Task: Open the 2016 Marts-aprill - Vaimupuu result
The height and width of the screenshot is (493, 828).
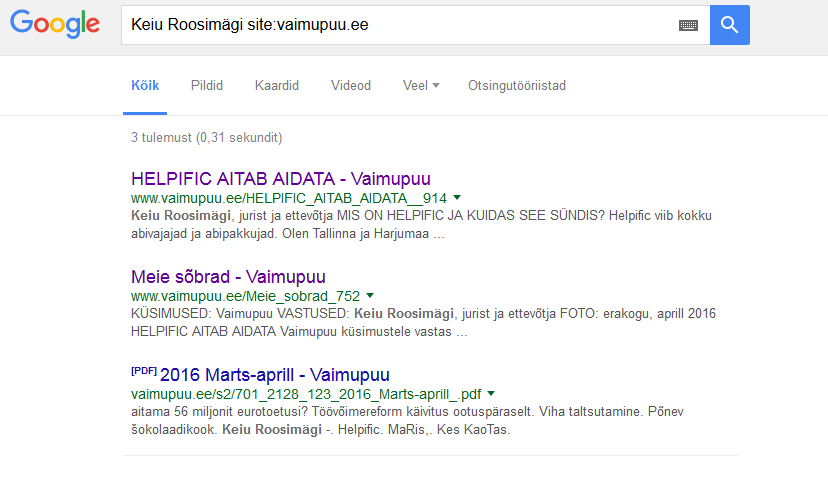Action: pyautogui.click(x=275, y=375)
